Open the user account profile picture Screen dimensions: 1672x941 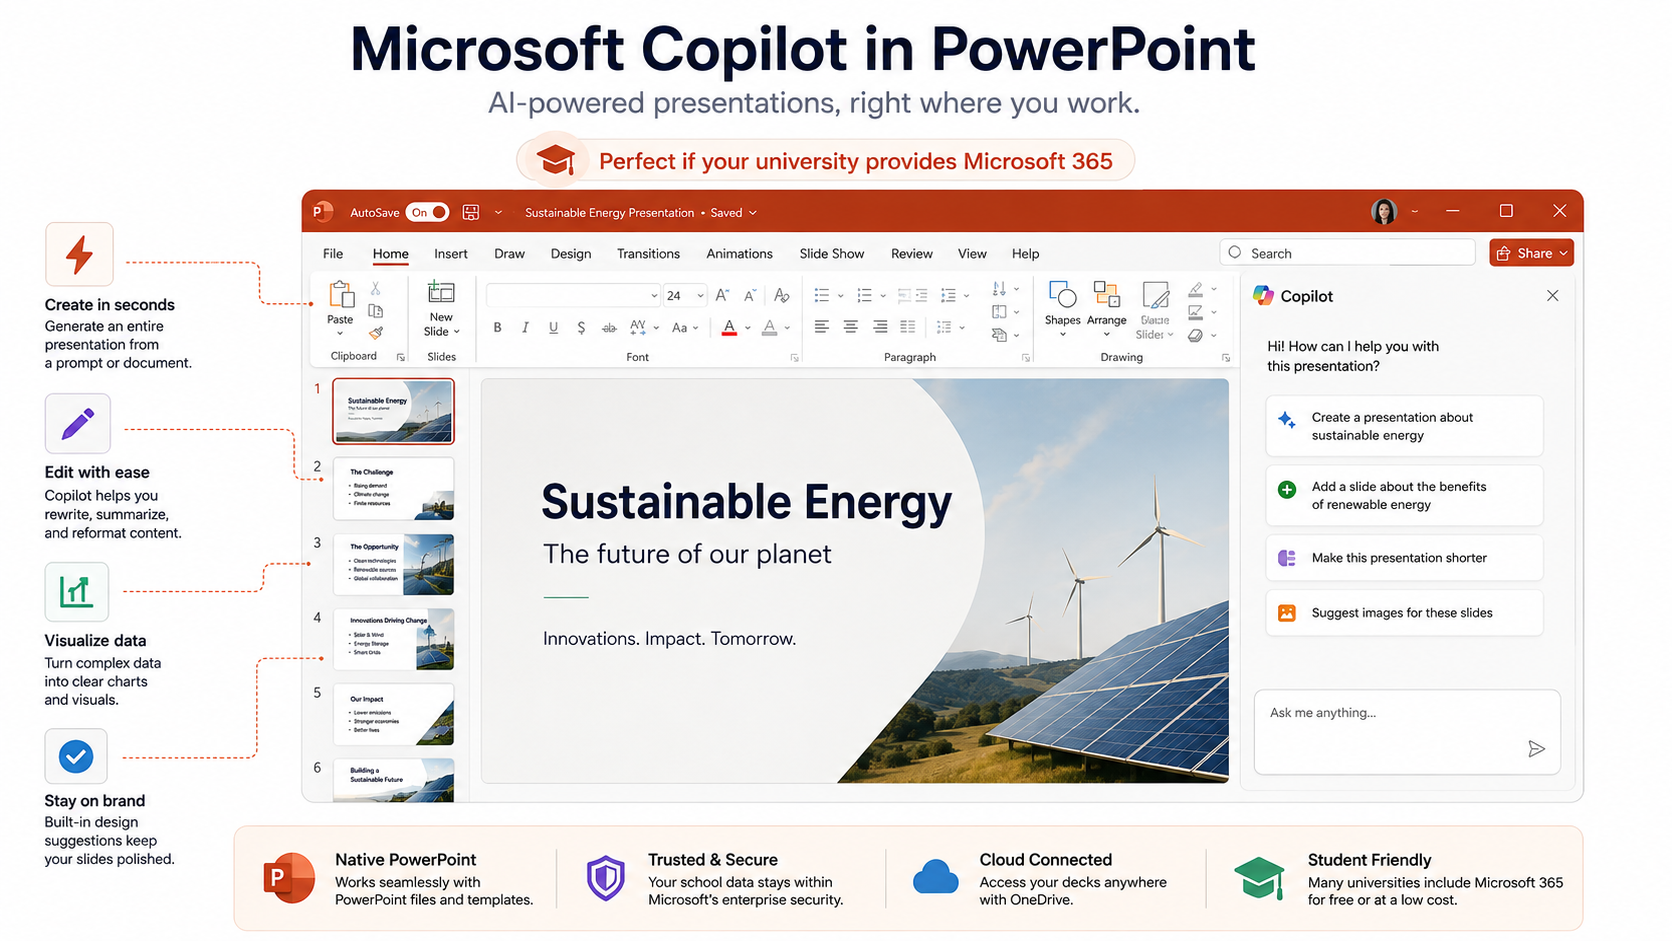coord(1384,211)
